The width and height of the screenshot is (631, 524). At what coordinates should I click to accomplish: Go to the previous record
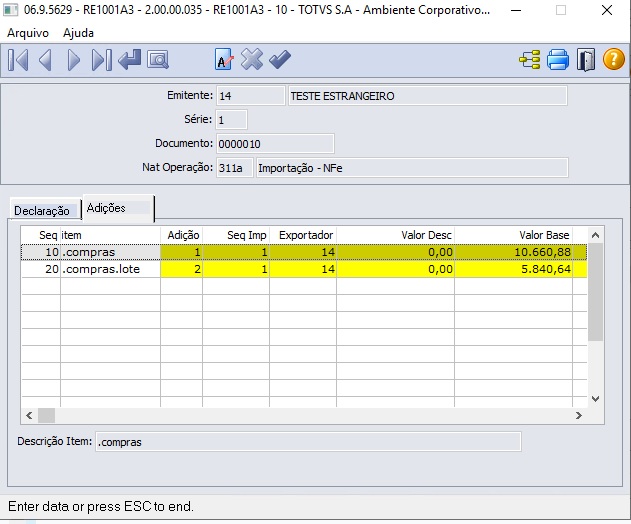[45, 60]
